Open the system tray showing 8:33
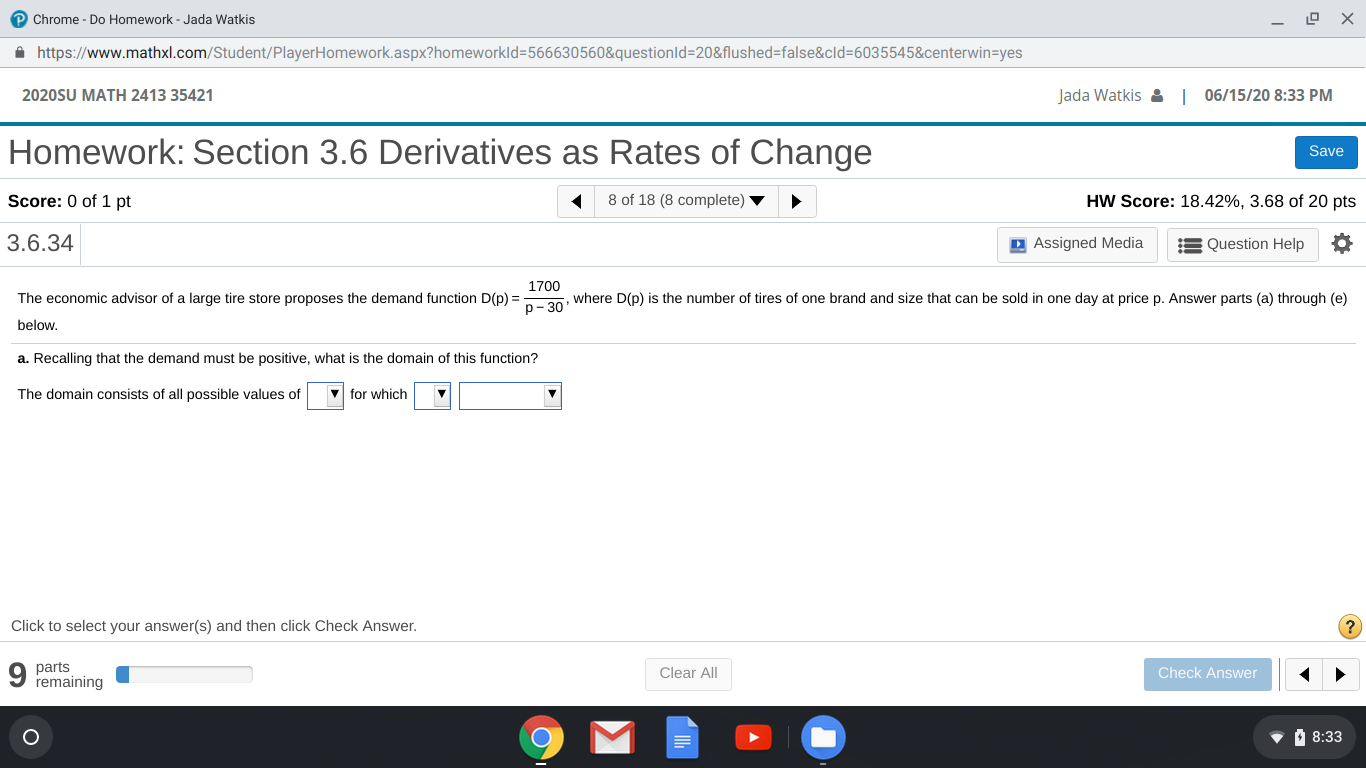The height and width of the screenshot is (768, 1366). [x=1304, y=738]
